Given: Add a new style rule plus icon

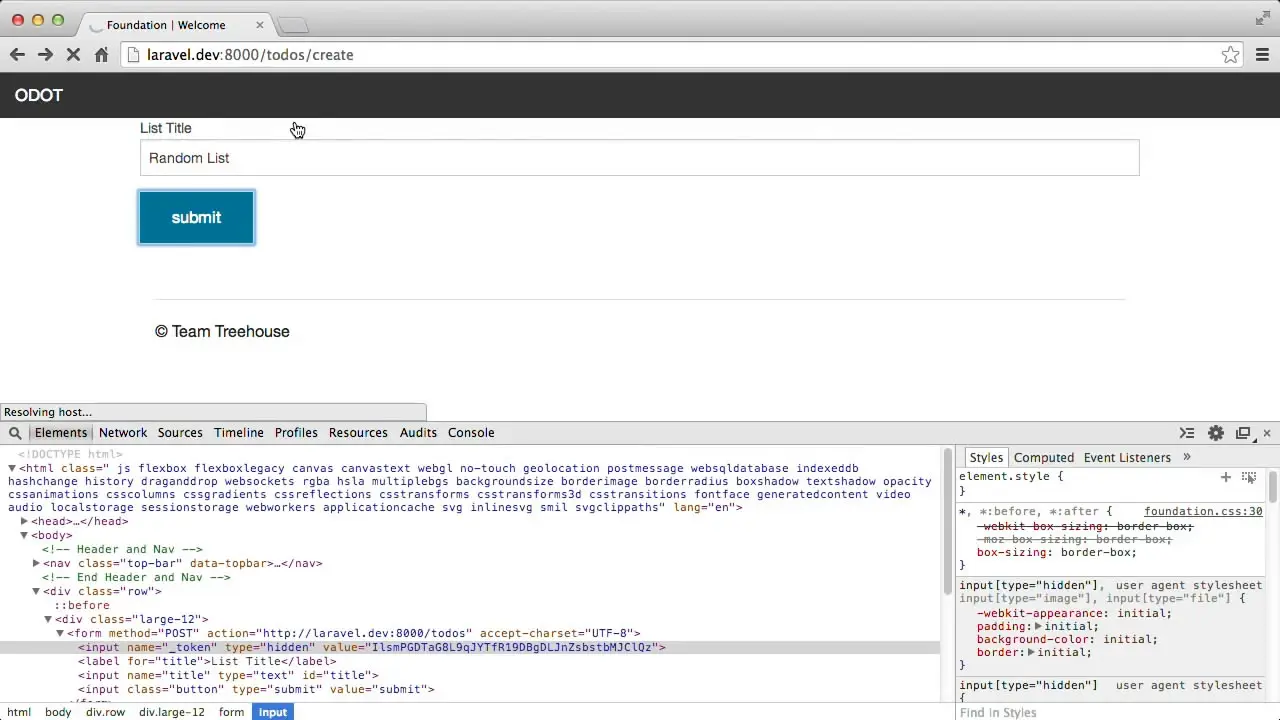Looking at the screenshot, I should tap(1225, 477).
